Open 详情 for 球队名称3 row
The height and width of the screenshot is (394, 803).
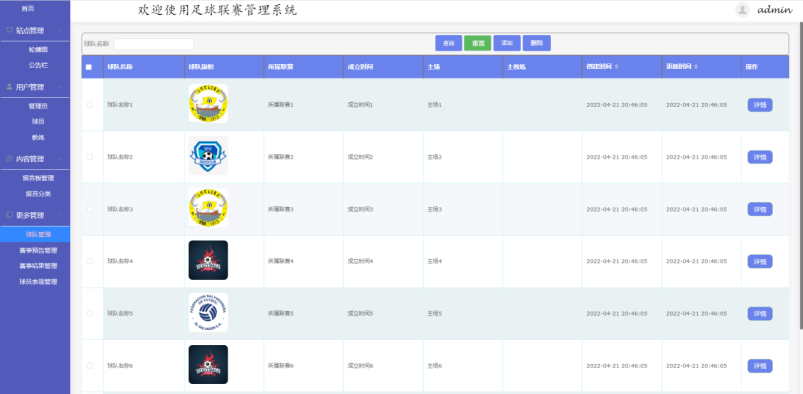760,210
